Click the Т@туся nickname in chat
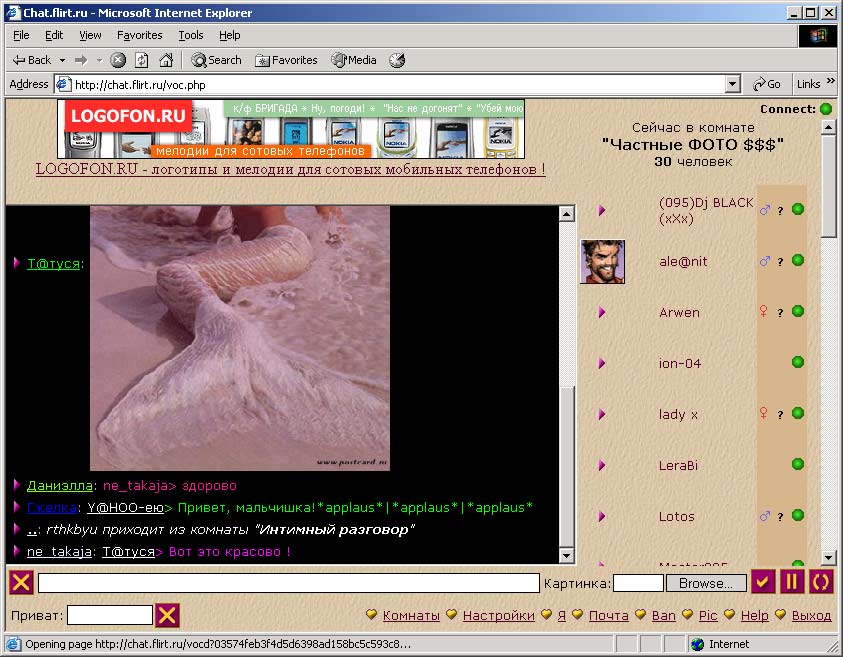Image resolution: width=843 pixels, height=657 pixels. (x=53, y=264)
